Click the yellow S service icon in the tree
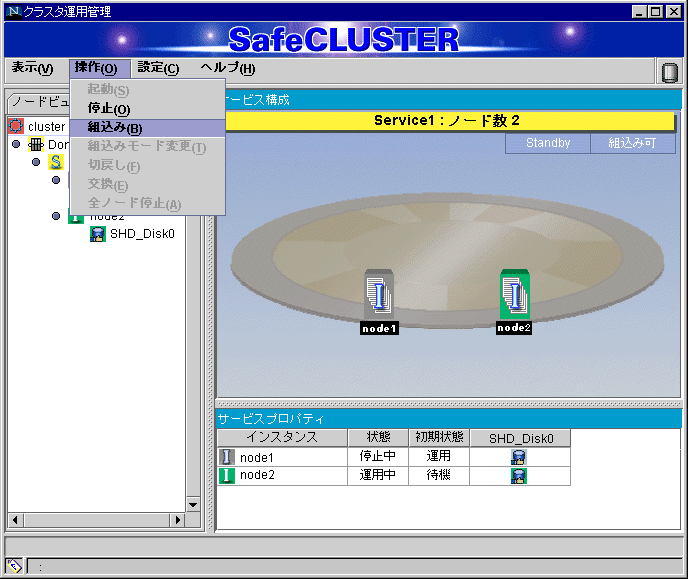This screenshot has width=688, height=579. [56, 162]
